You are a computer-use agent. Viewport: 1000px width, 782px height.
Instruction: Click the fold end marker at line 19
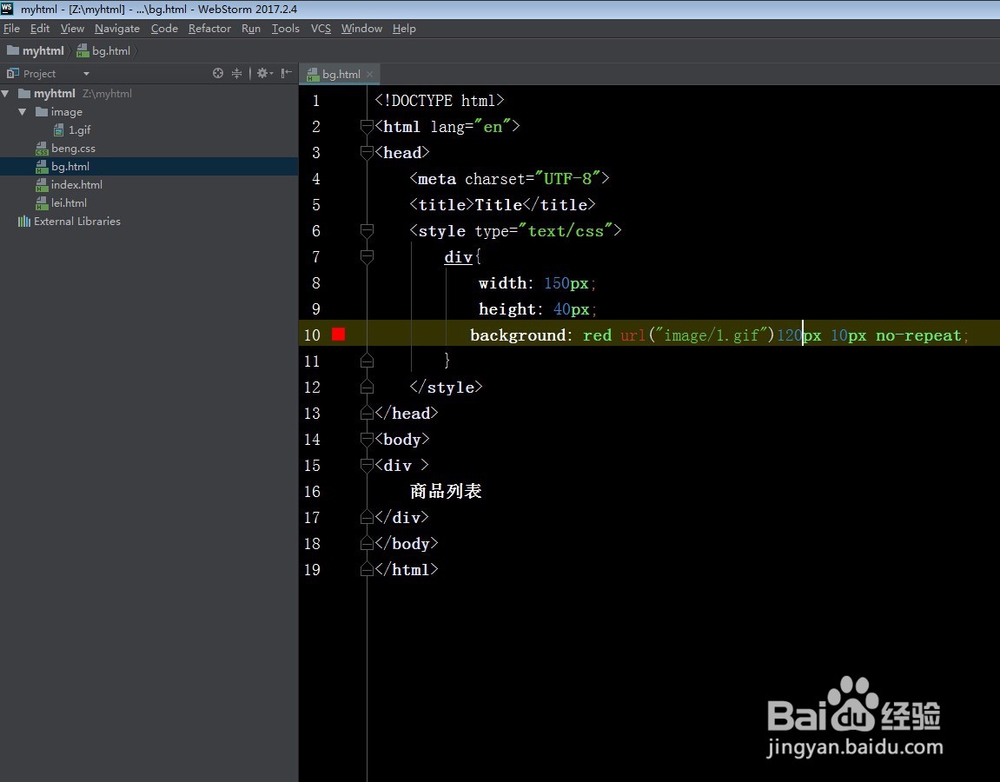click(x=367, y=569)
